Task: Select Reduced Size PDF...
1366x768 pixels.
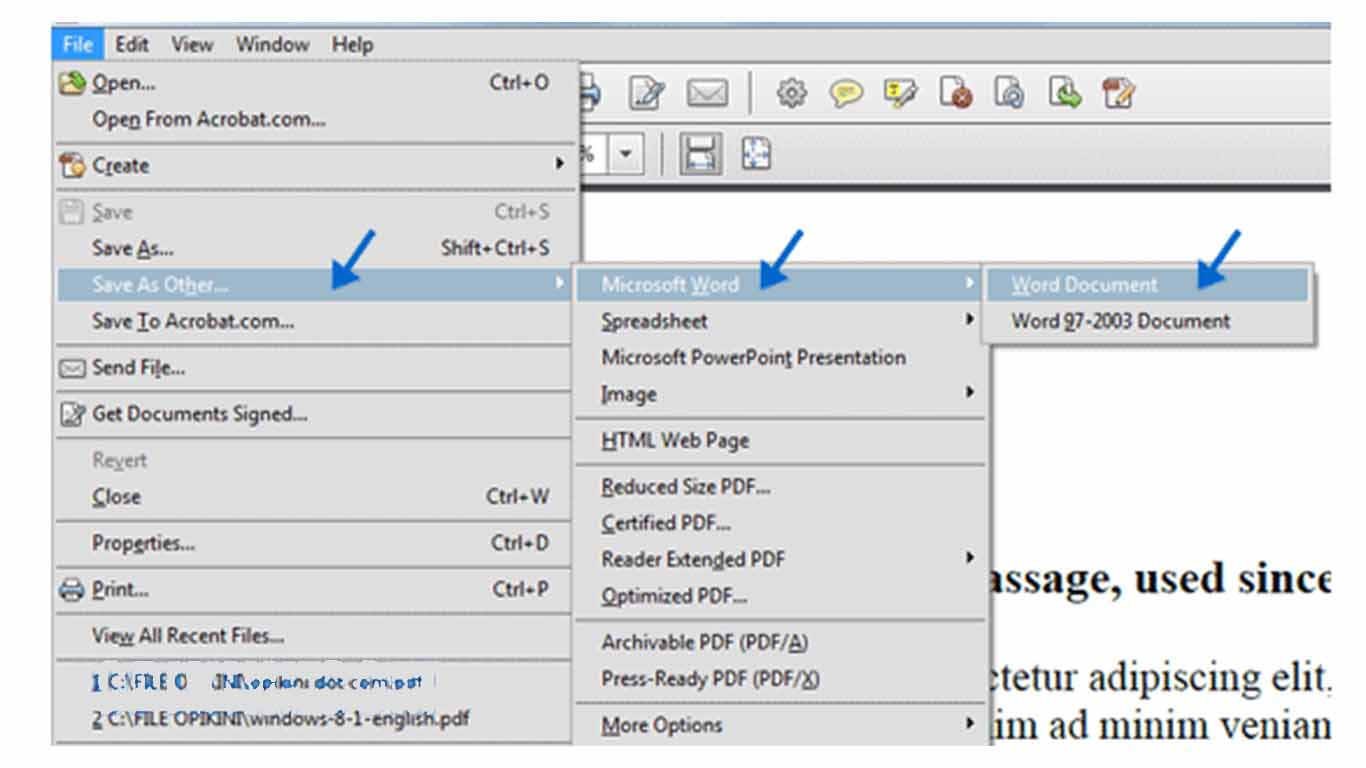Action: coord(782,487)
